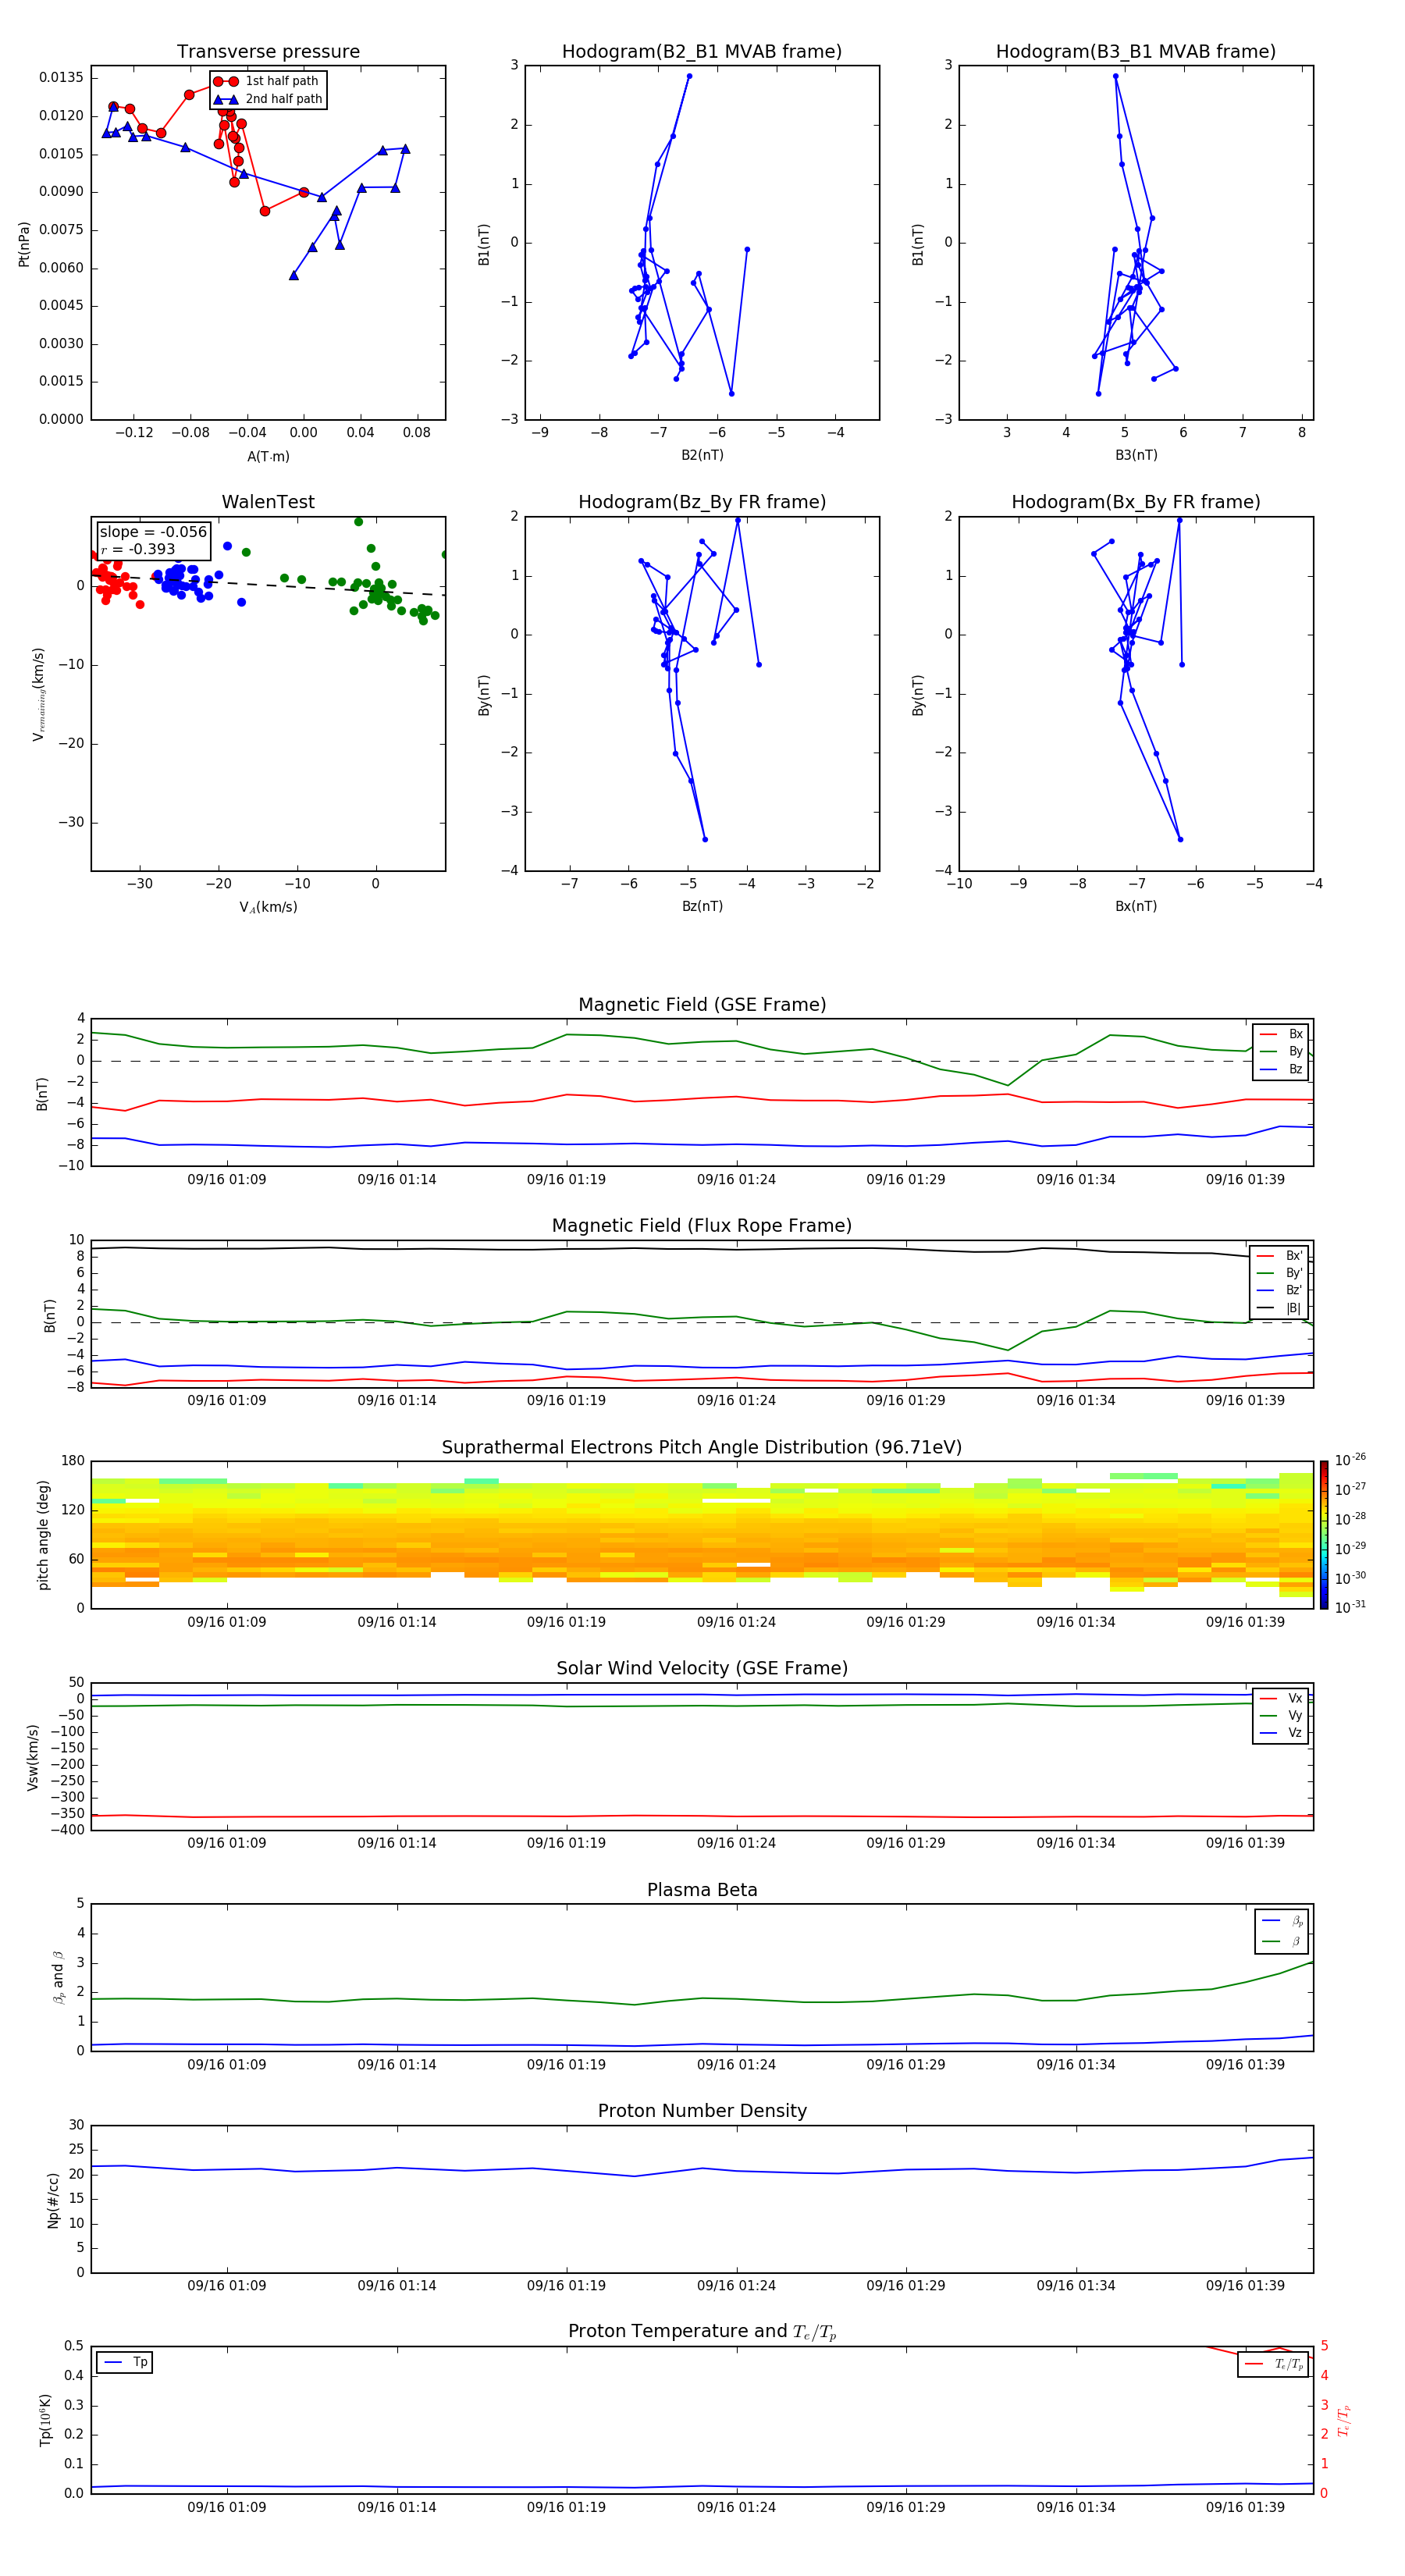Click 'Vsw(km/s)' y-axis label

(32, 1757)
